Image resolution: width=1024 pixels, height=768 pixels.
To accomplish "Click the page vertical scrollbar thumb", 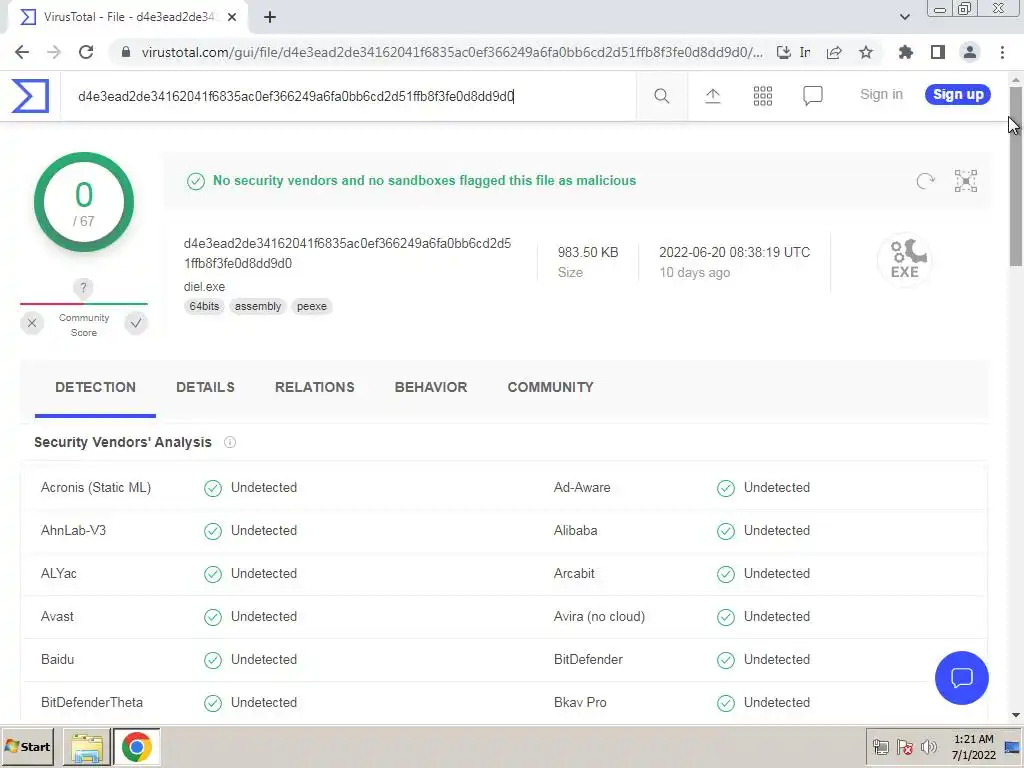I will (x=1016, y=175).
